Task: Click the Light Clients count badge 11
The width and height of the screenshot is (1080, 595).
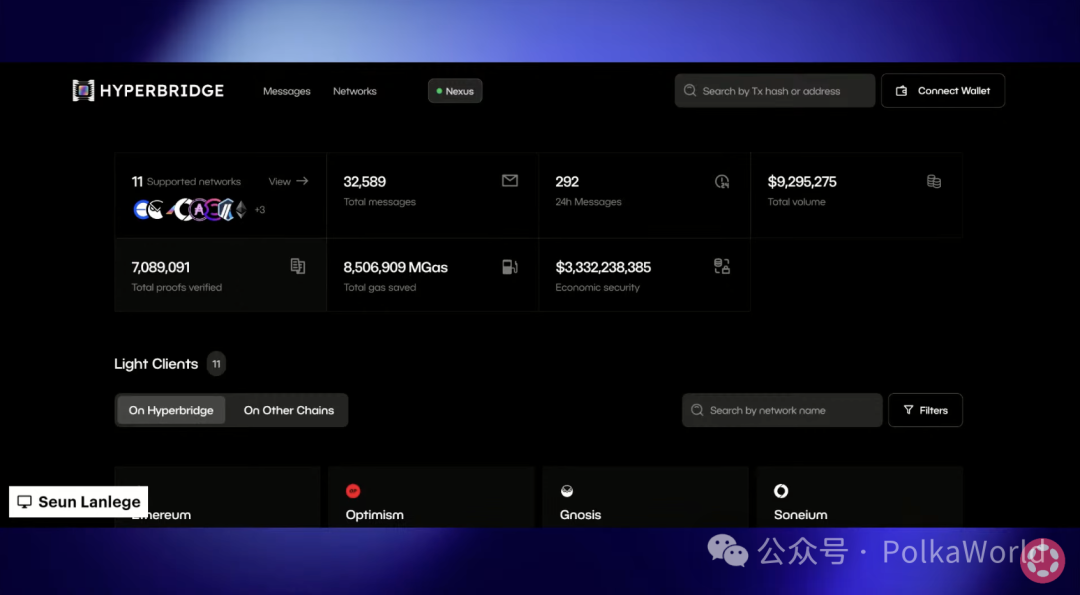Action: point(216,364)
